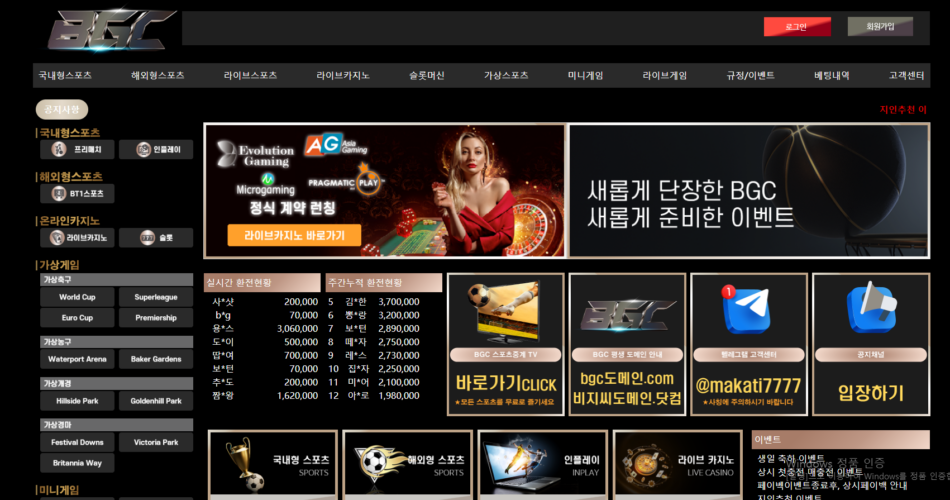Open Festival Downs virtual horse race
Viewport: 950px width, 500px height.
click(x=77, y=442)
